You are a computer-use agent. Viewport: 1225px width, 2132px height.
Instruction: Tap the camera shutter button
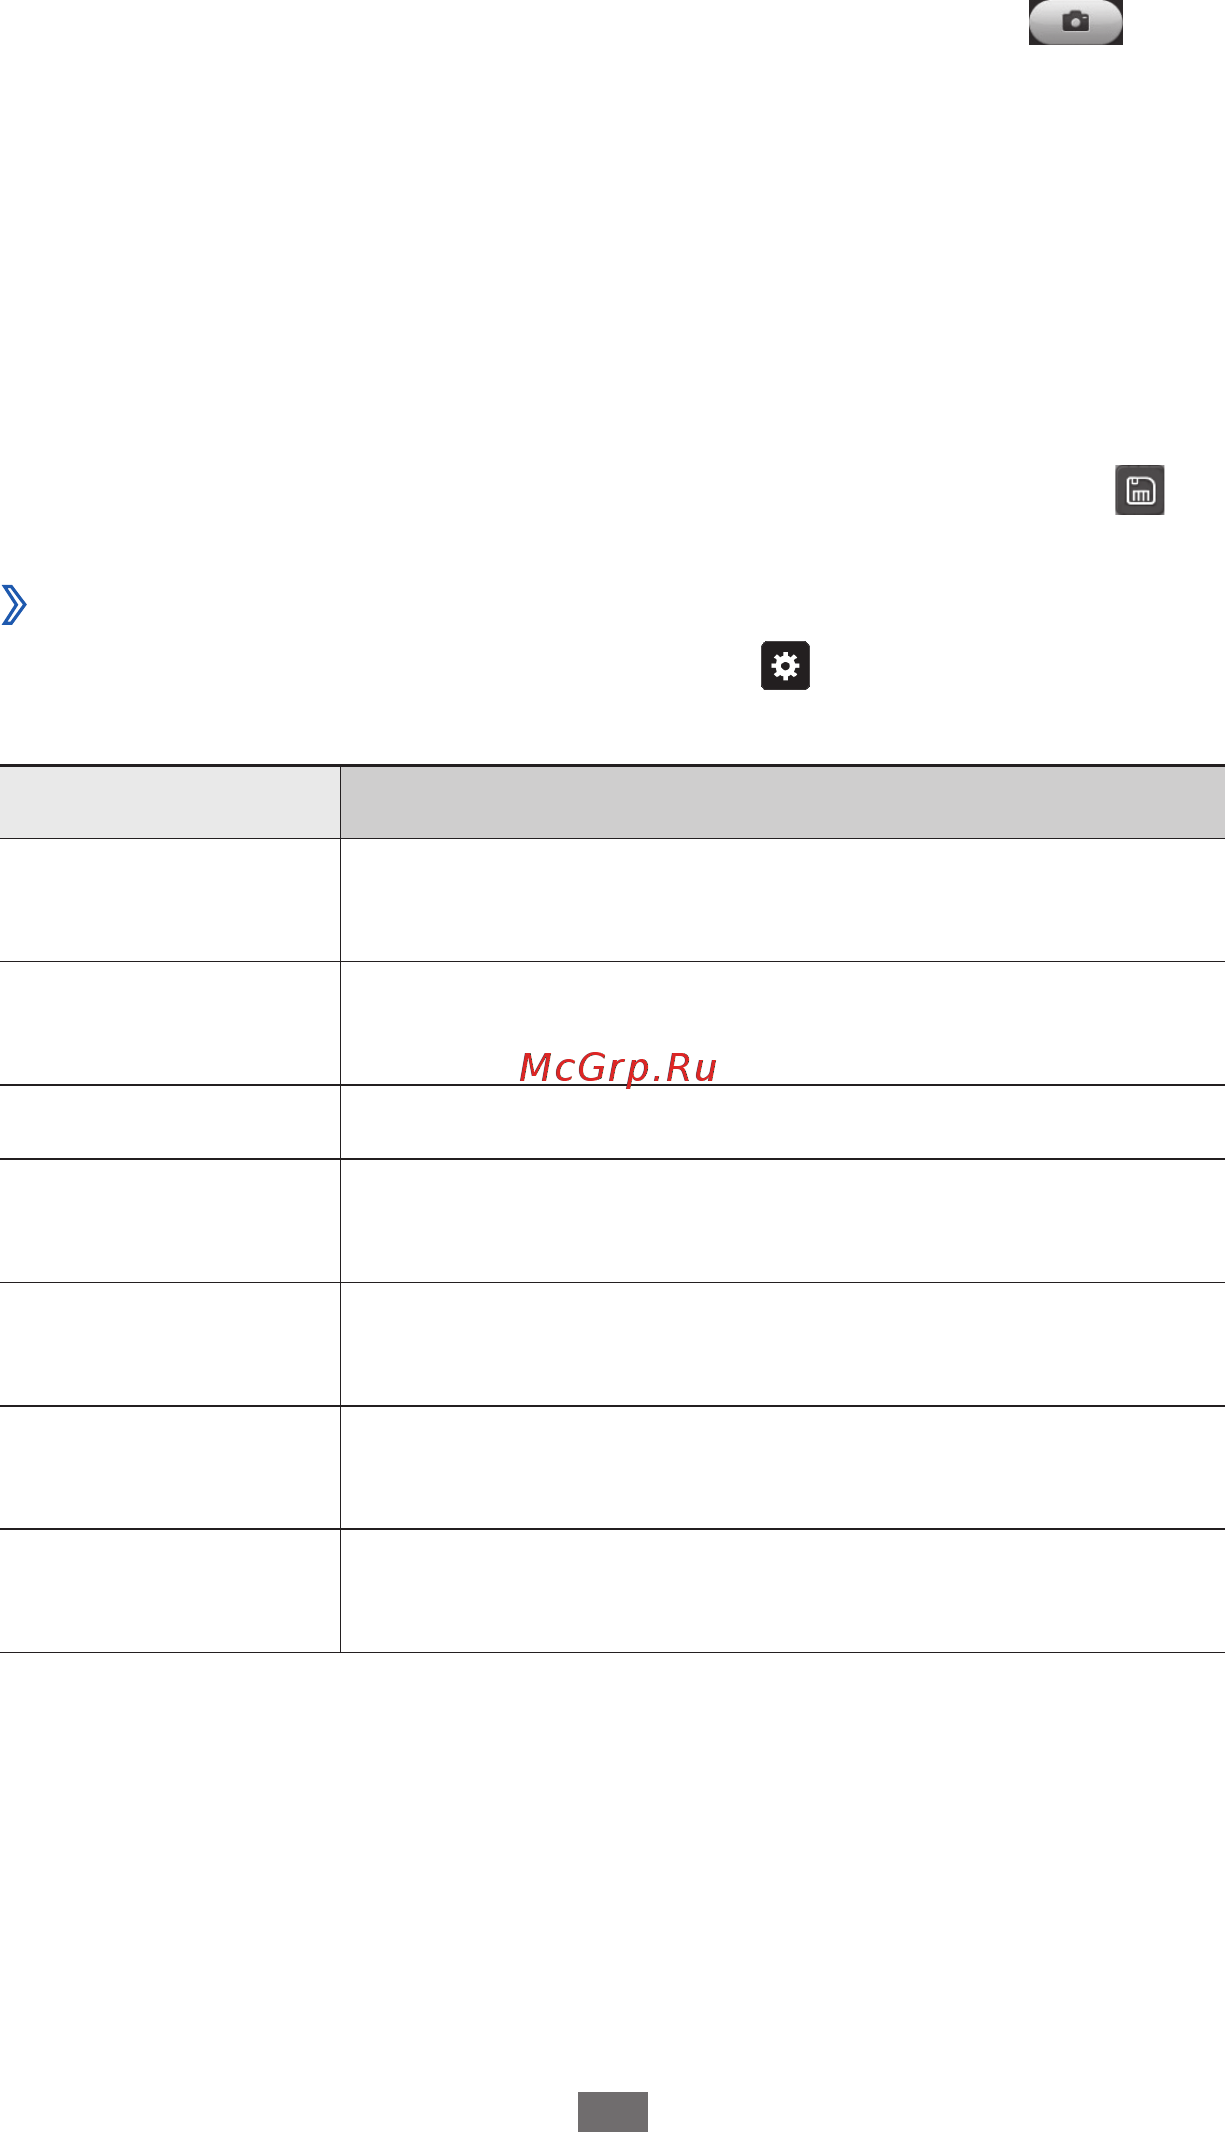[1075, 21]
